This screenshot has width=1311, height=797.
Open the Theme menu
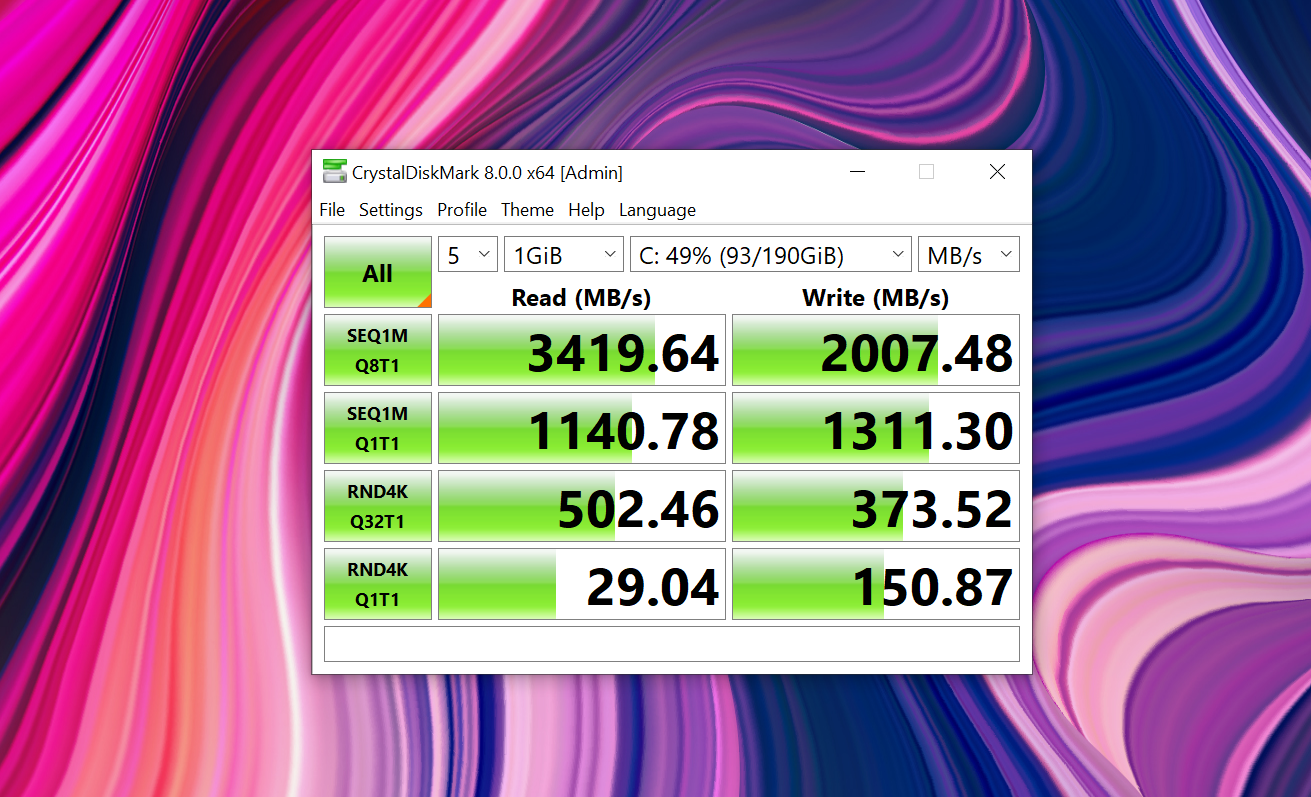coord(527,210)
